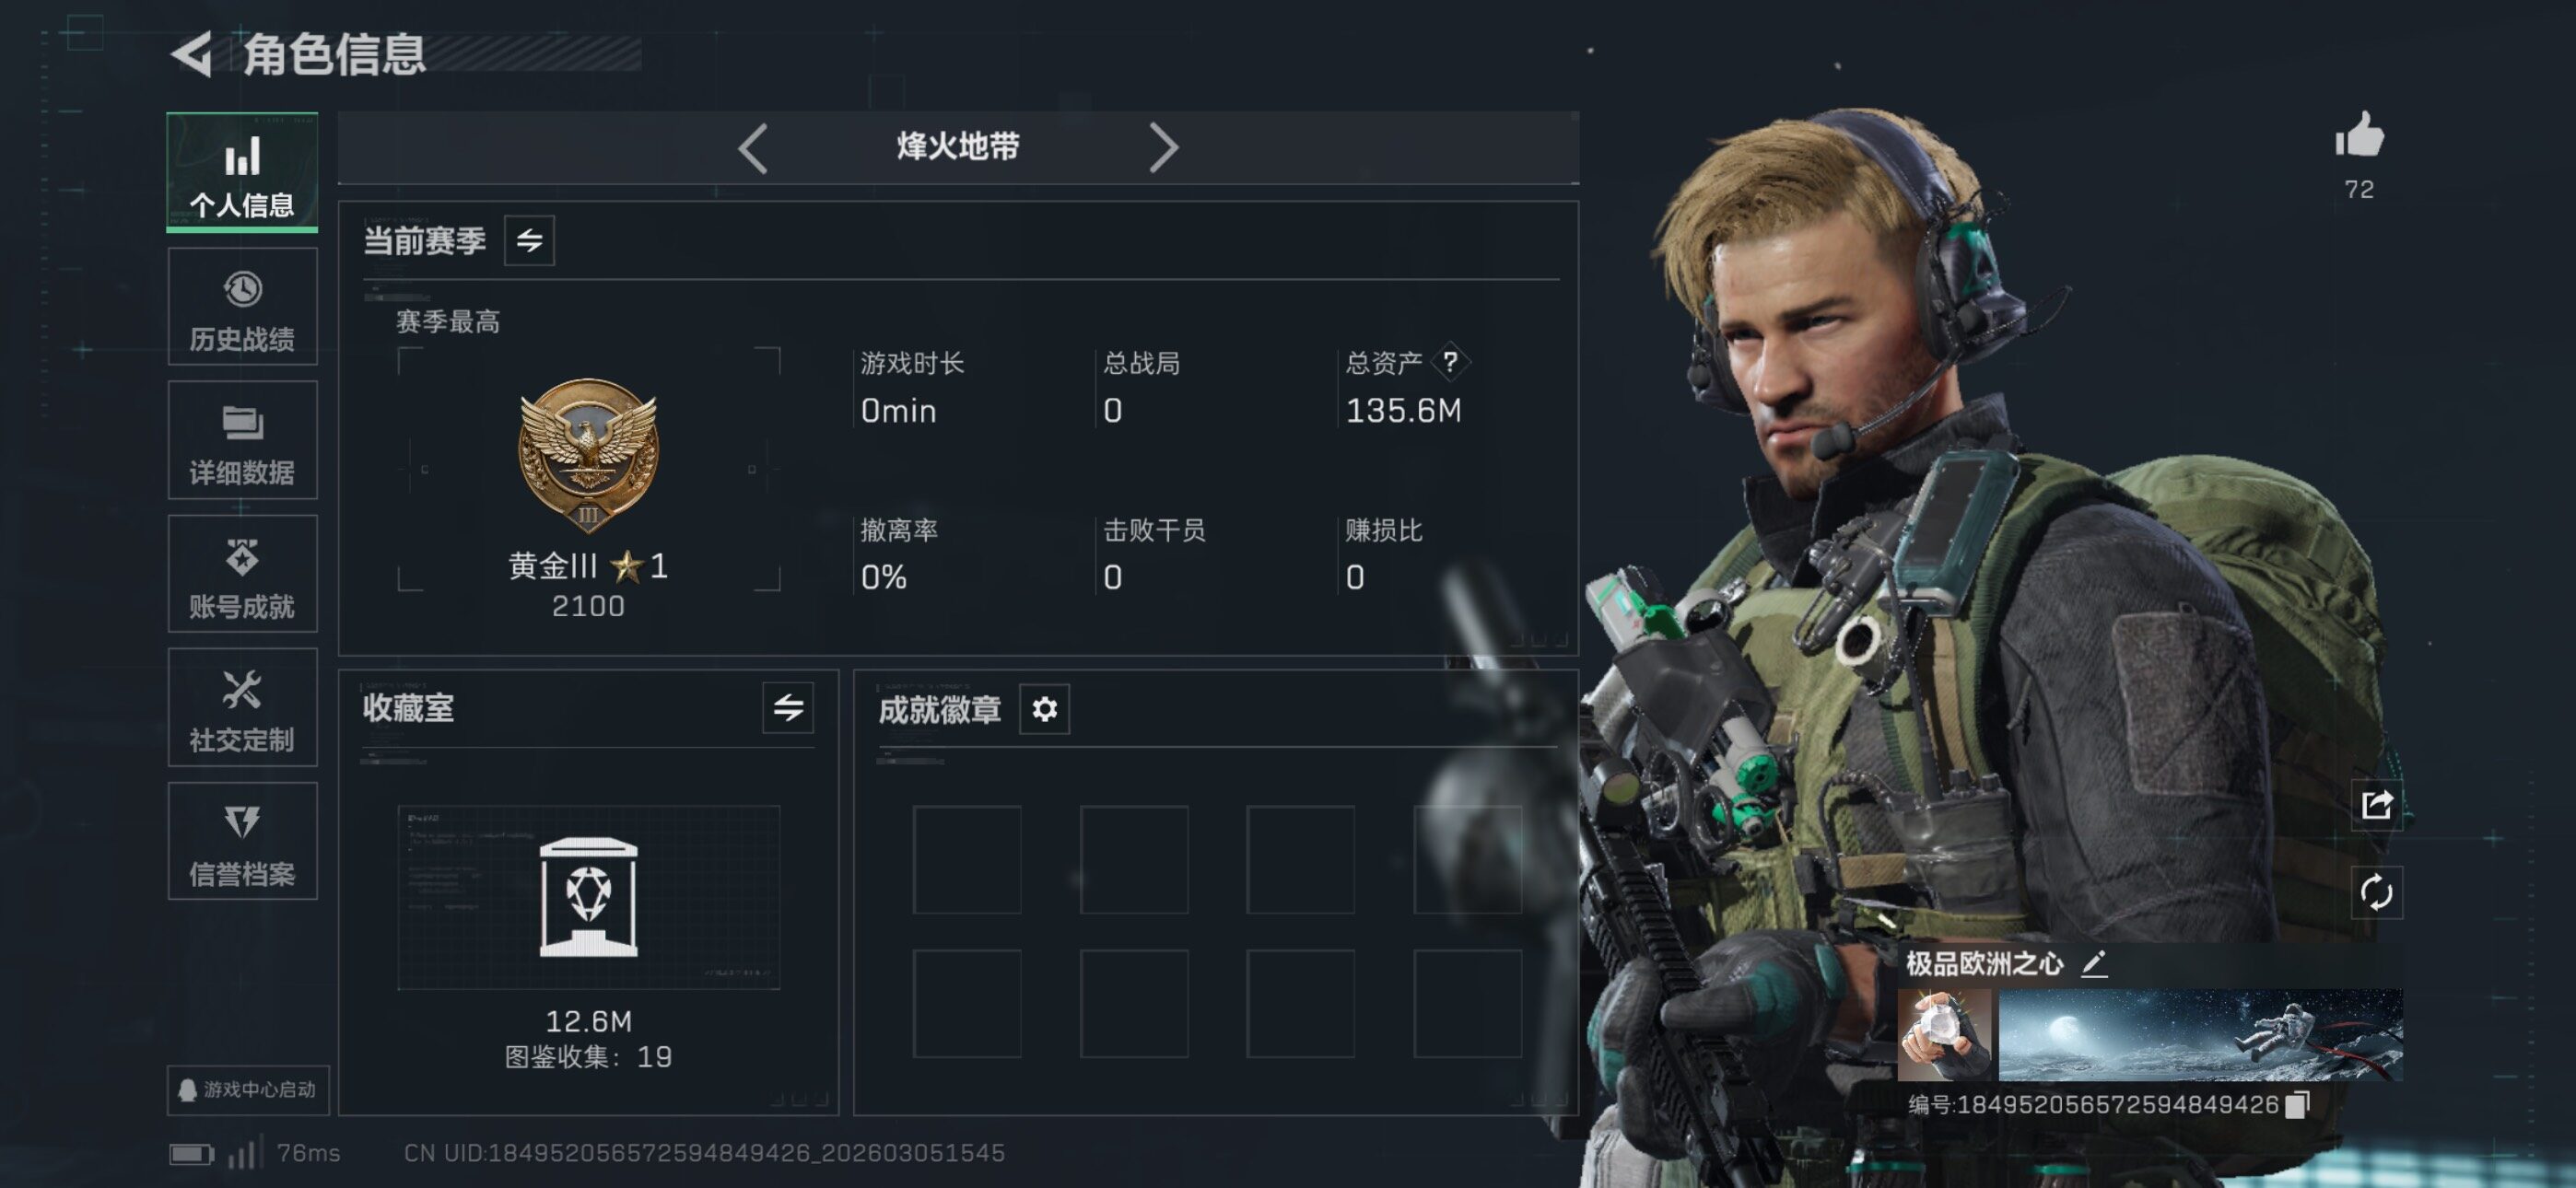Select the first empty achievement badge slot
2576x1188 pixels.
[x=966, y=859]
